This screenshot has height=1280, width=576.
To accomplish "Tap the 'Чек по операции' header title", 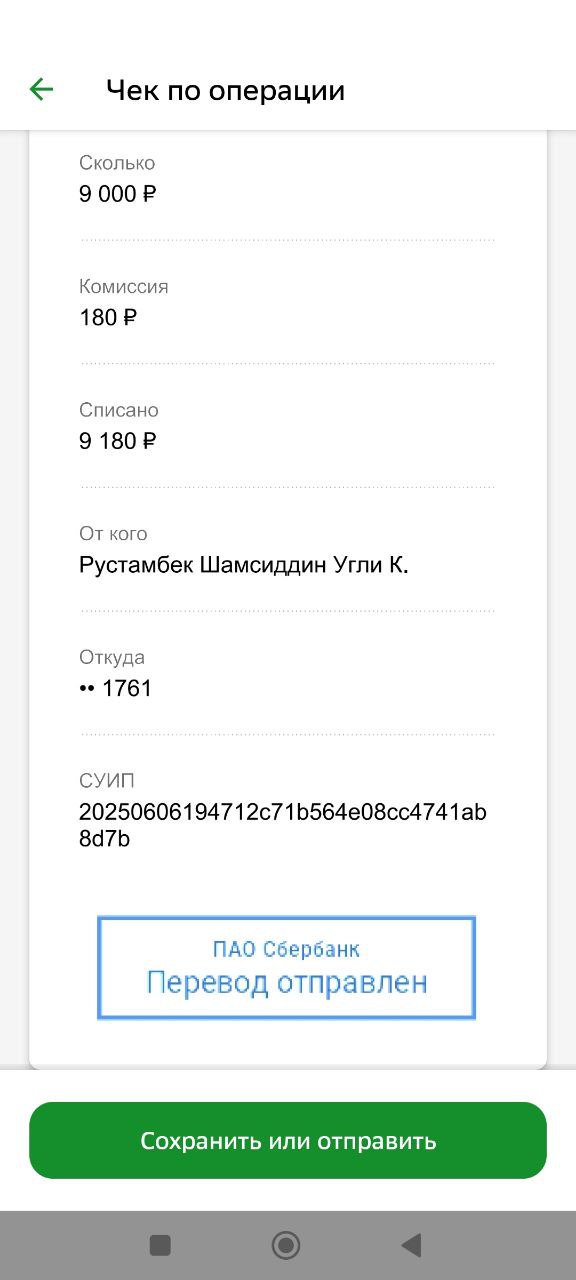I will (x=225, y=90).
